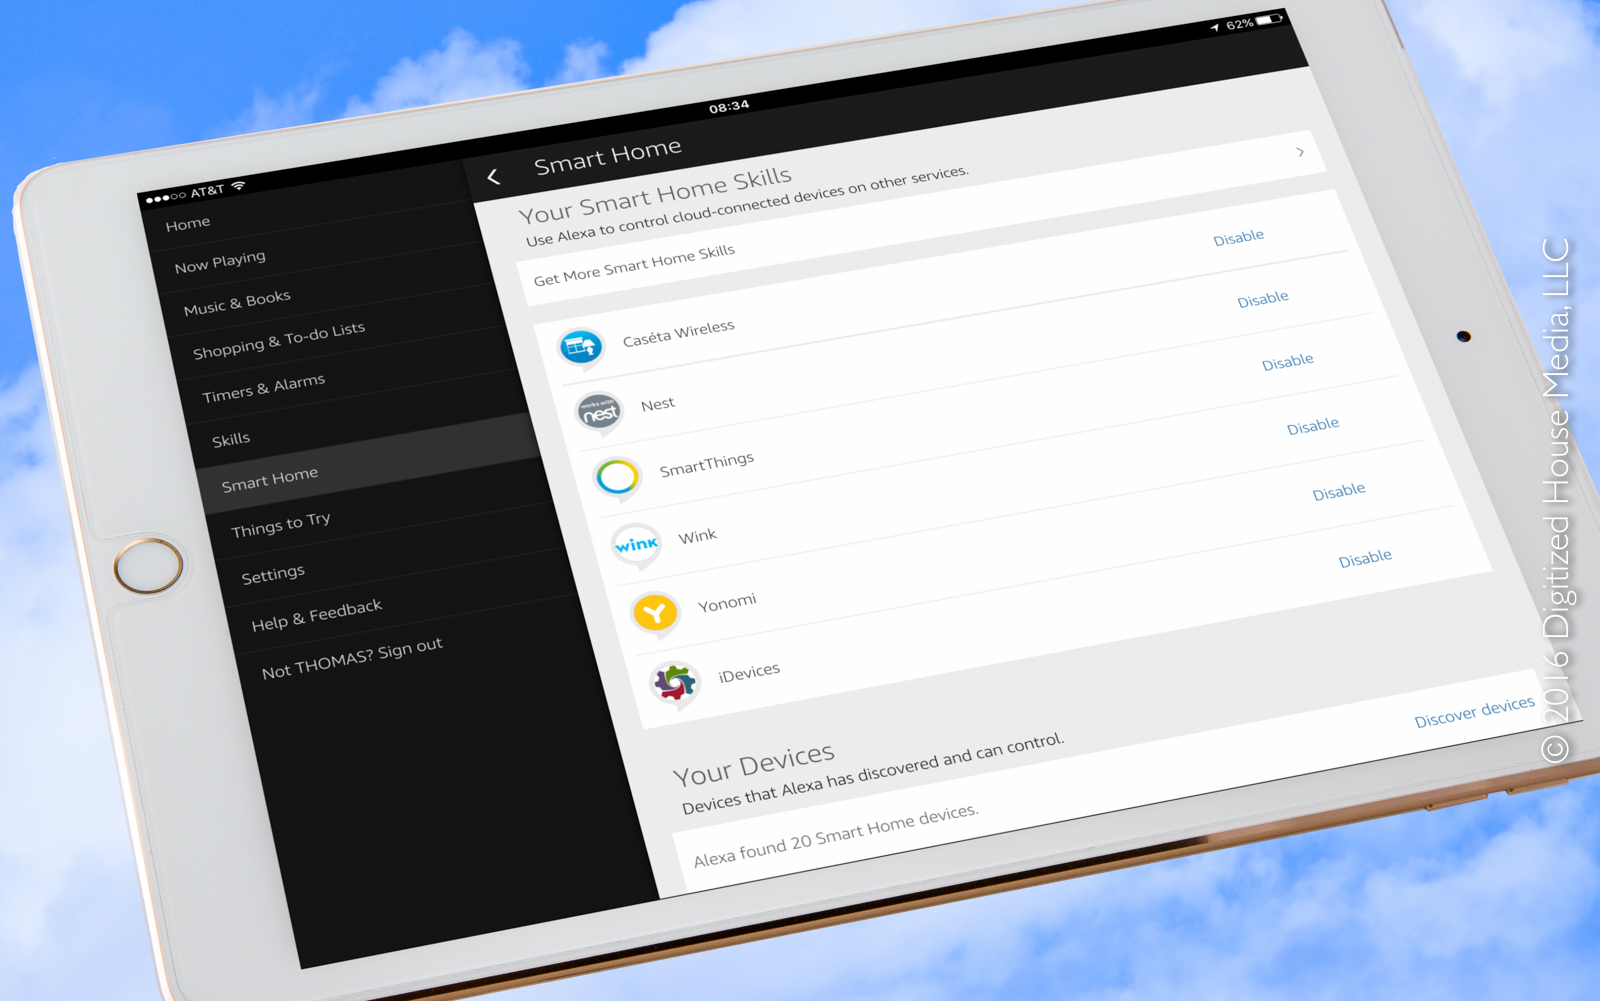Select the Nest skill name
Image resolution: width=1600 pixels, height=1001 pixels.
pos(658,404)
